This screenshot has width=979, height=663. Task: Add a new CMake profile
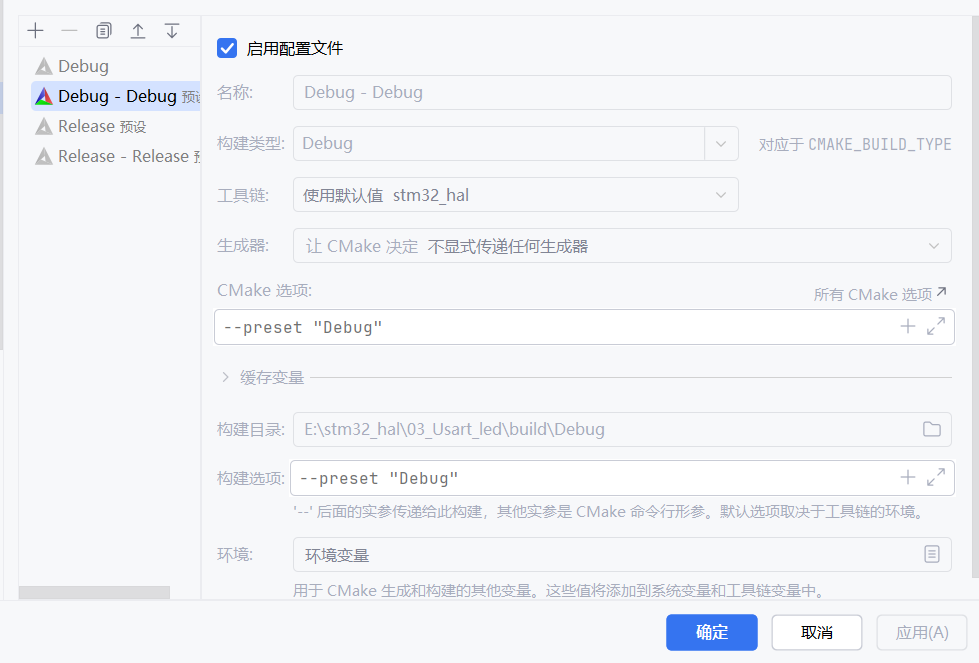coord(36,31)
